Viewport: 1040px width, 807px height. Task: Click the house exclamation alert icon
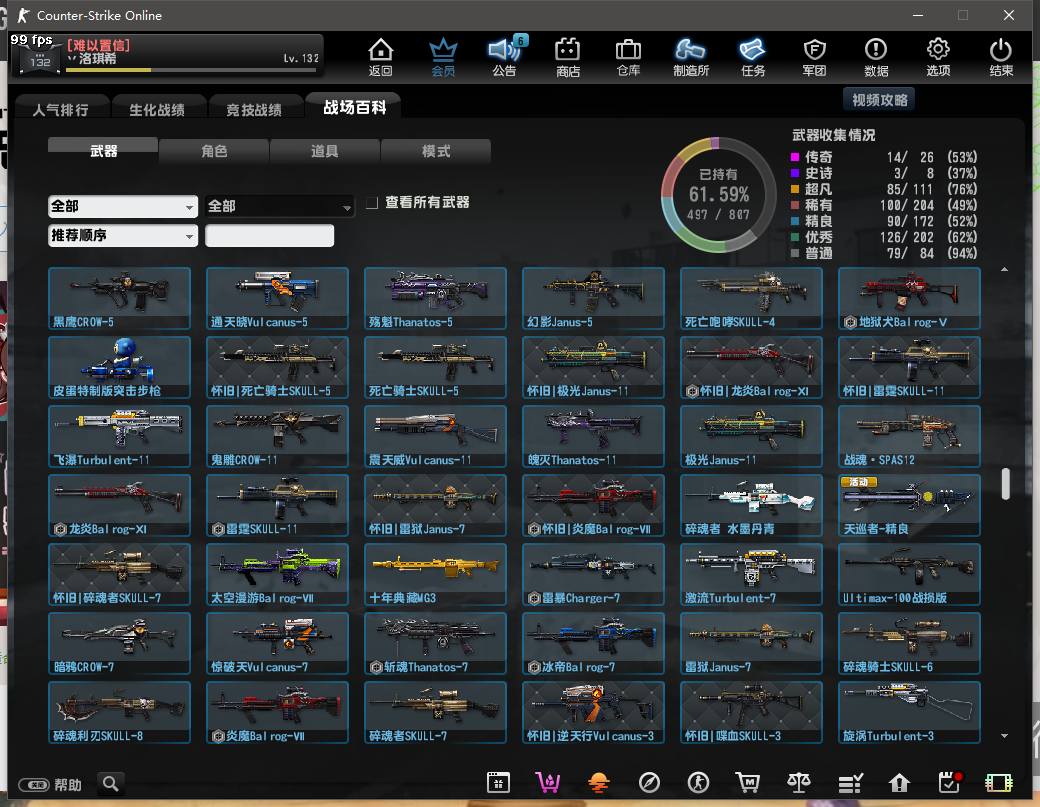pos(899,783)
